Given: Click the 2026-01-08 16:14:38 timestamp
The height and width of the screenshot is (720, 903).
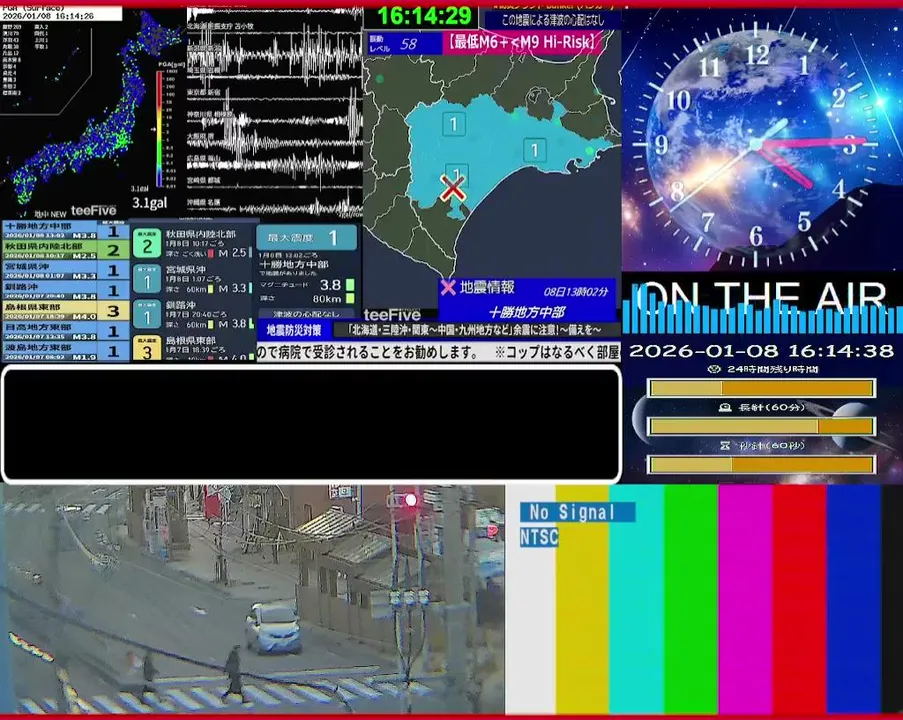Looking at the screenshot, I should click(761, 351).
